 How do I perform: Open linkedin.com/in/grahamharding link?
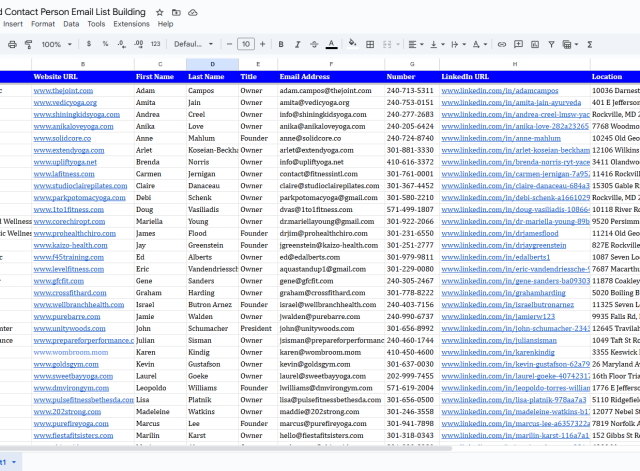pyautogui.click(x=503, y=293)
